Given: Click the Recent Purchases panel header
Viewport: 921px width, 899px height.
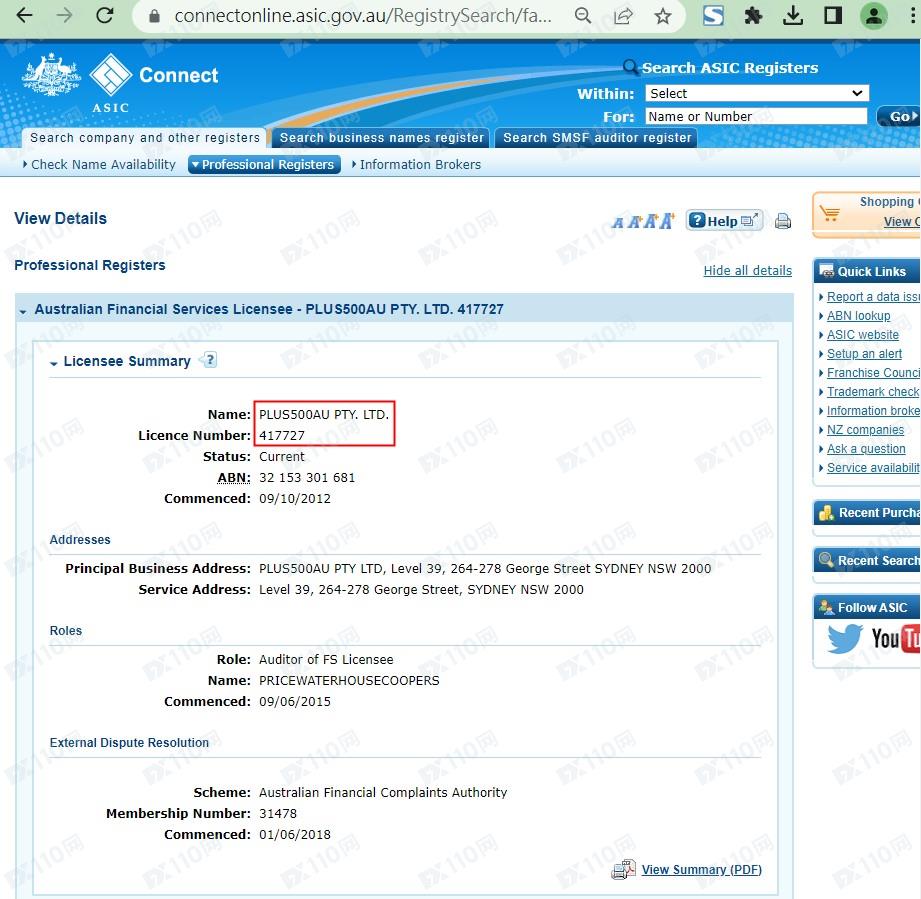Looking at the screenshot, I should (x=867, y=513).
